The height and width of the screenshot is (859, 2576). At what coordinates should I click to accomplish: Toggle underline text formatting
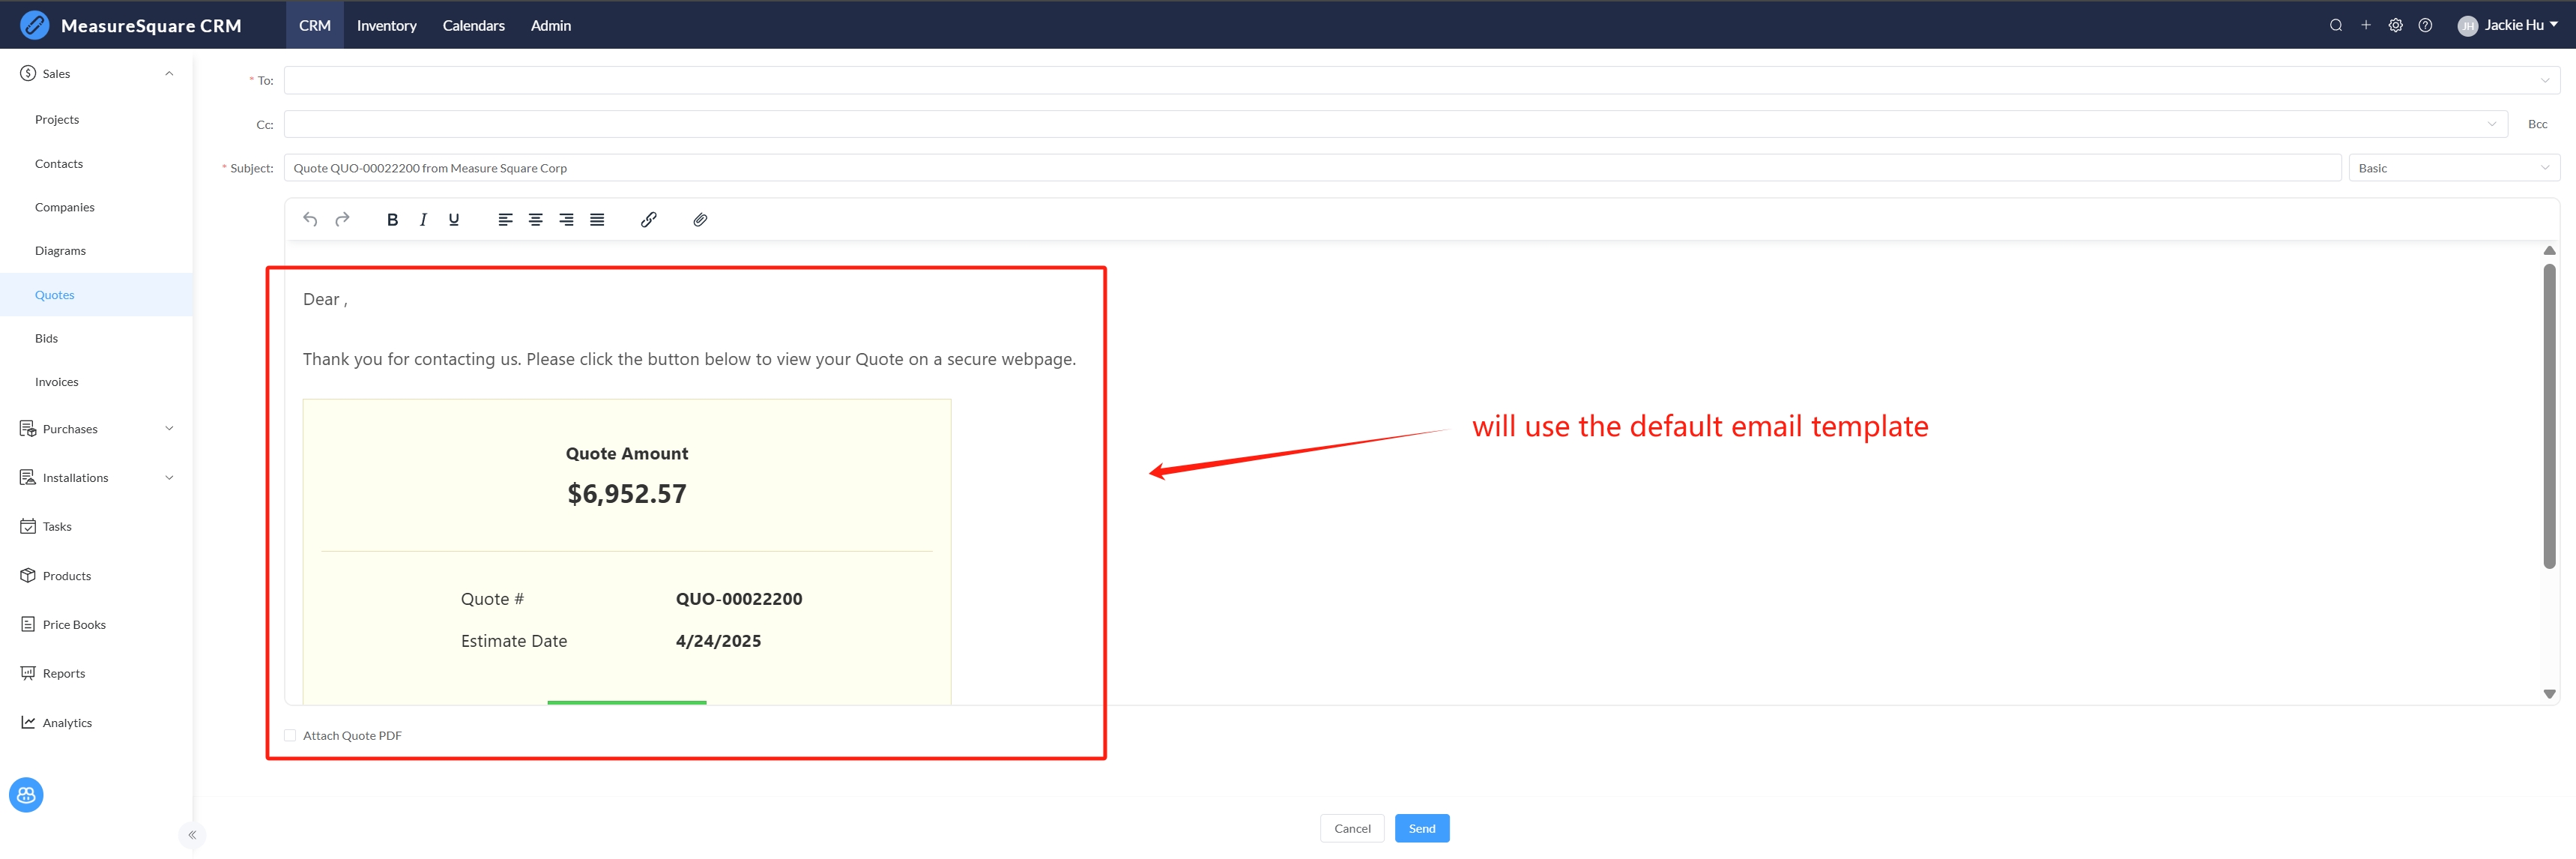click(454, 219)
